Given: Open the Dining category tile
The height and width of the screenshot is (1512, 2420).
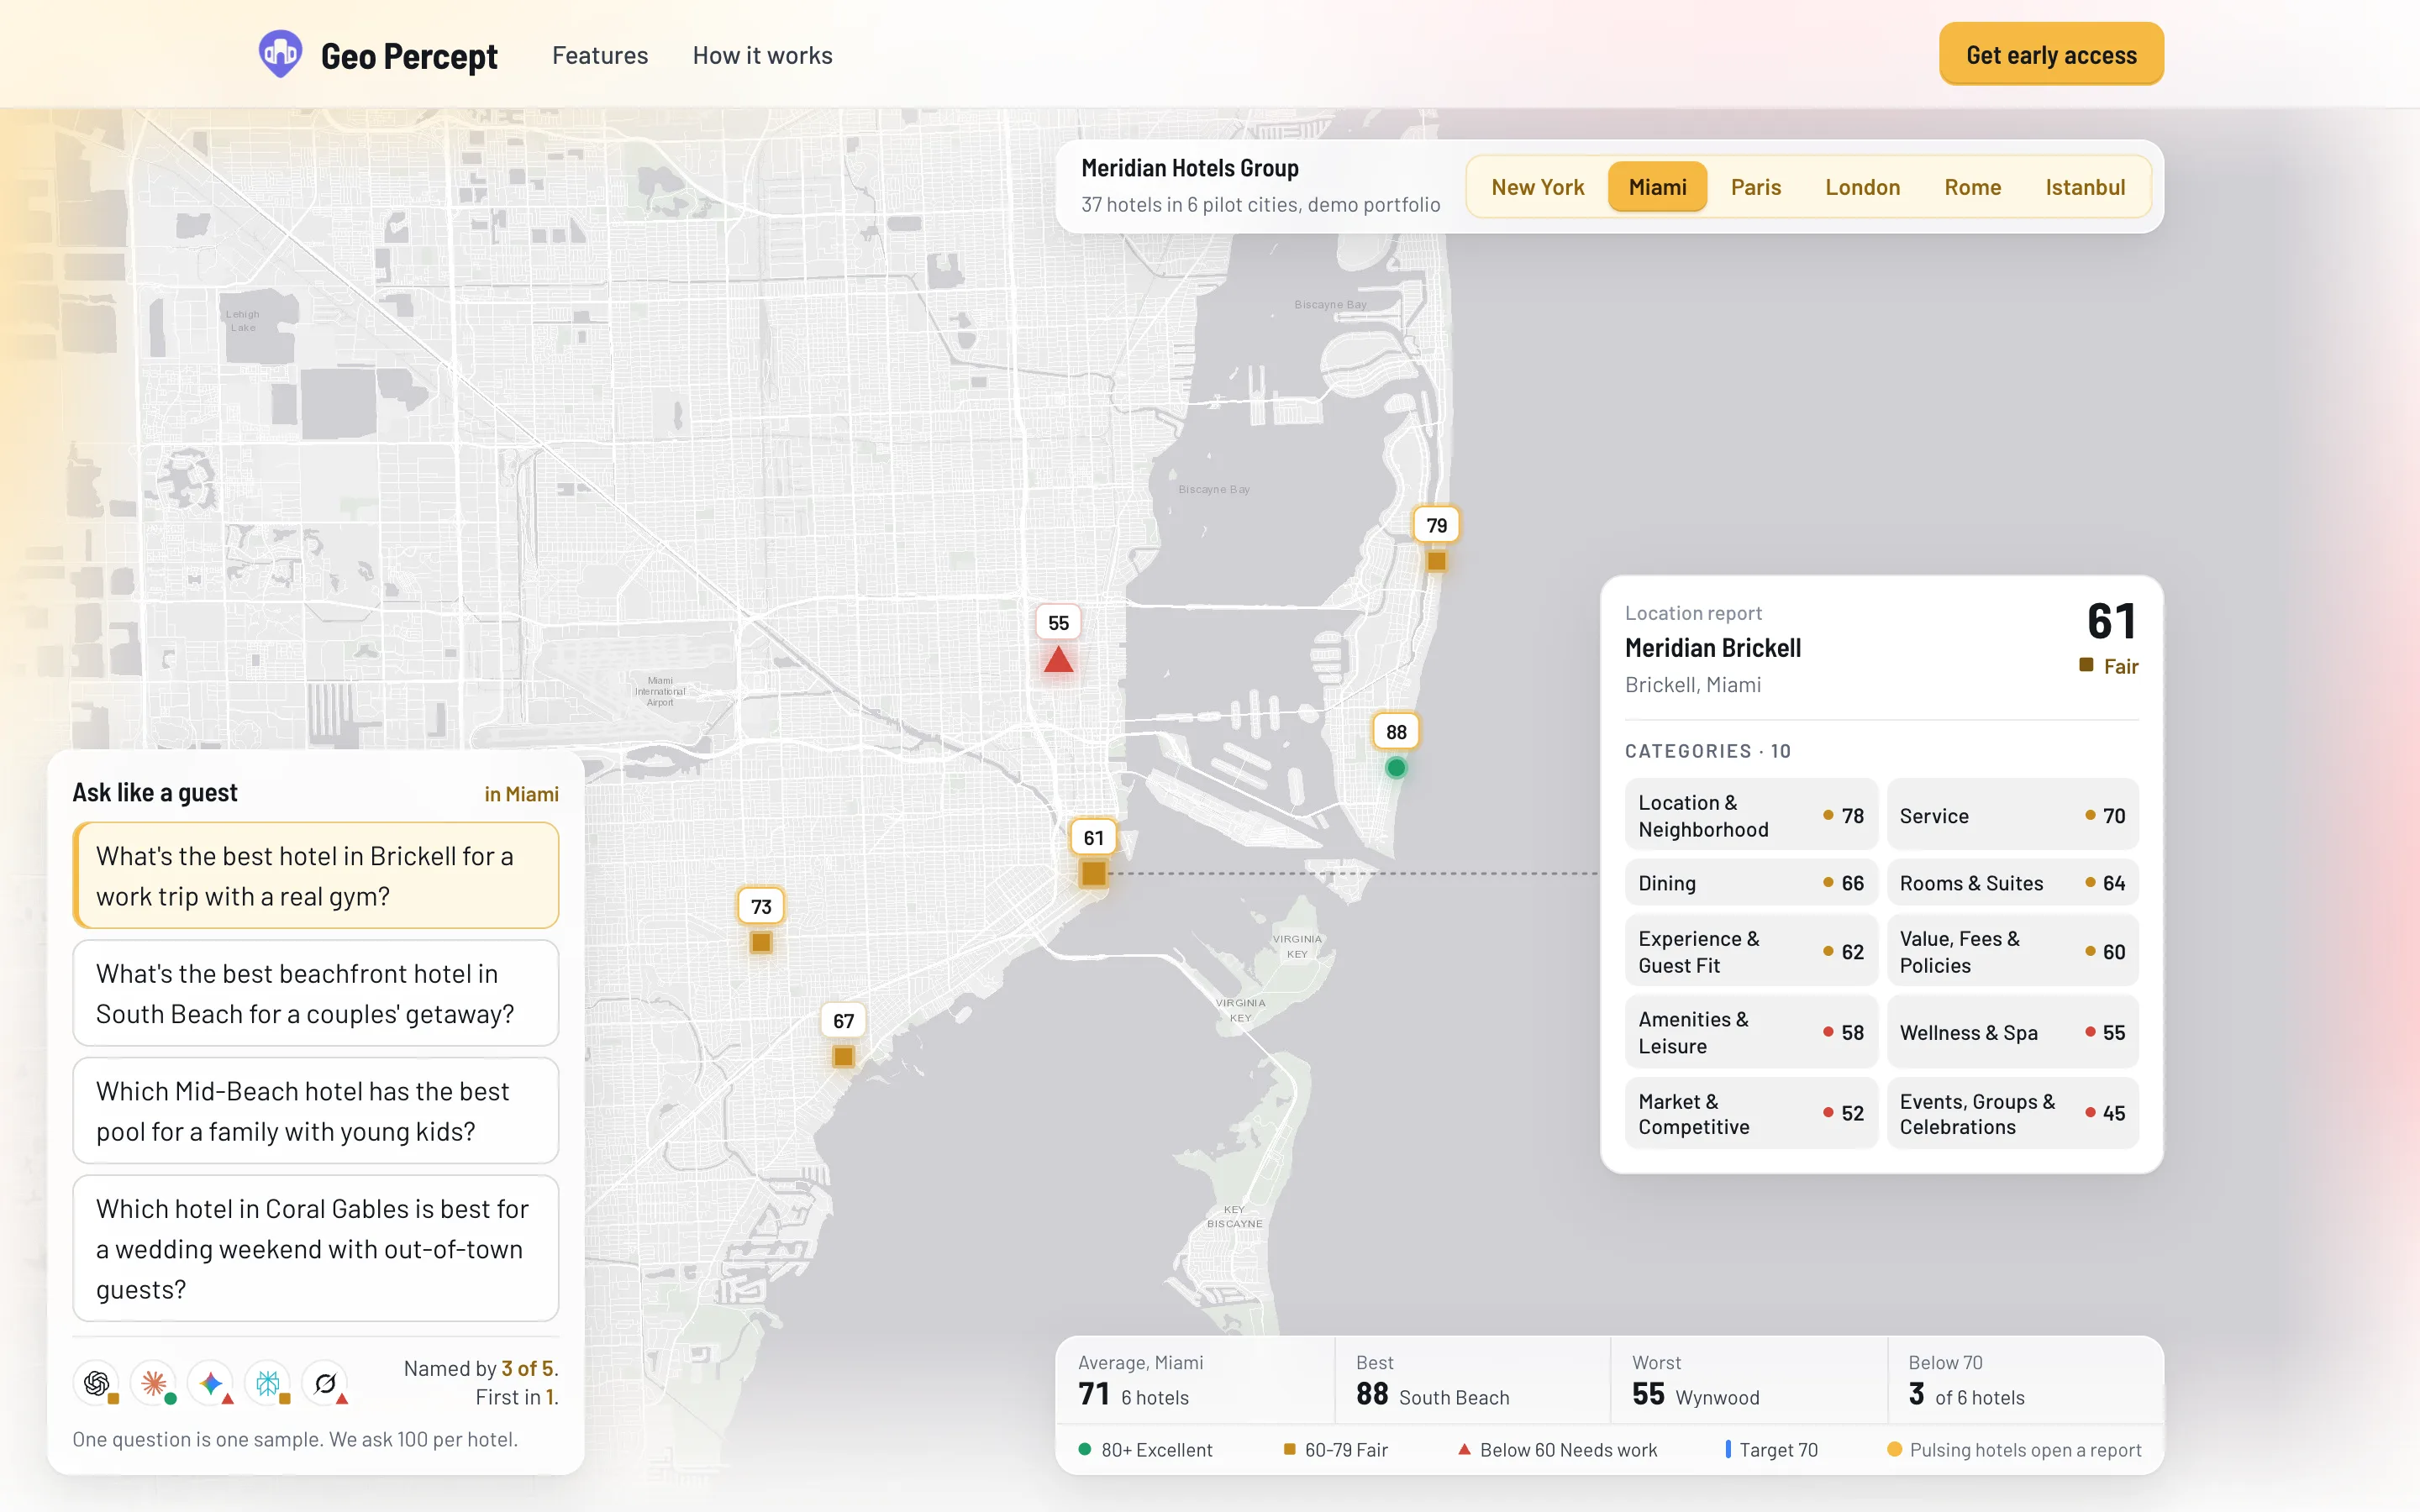Looking at the screenshot, I should click(x=1751, y=882).
